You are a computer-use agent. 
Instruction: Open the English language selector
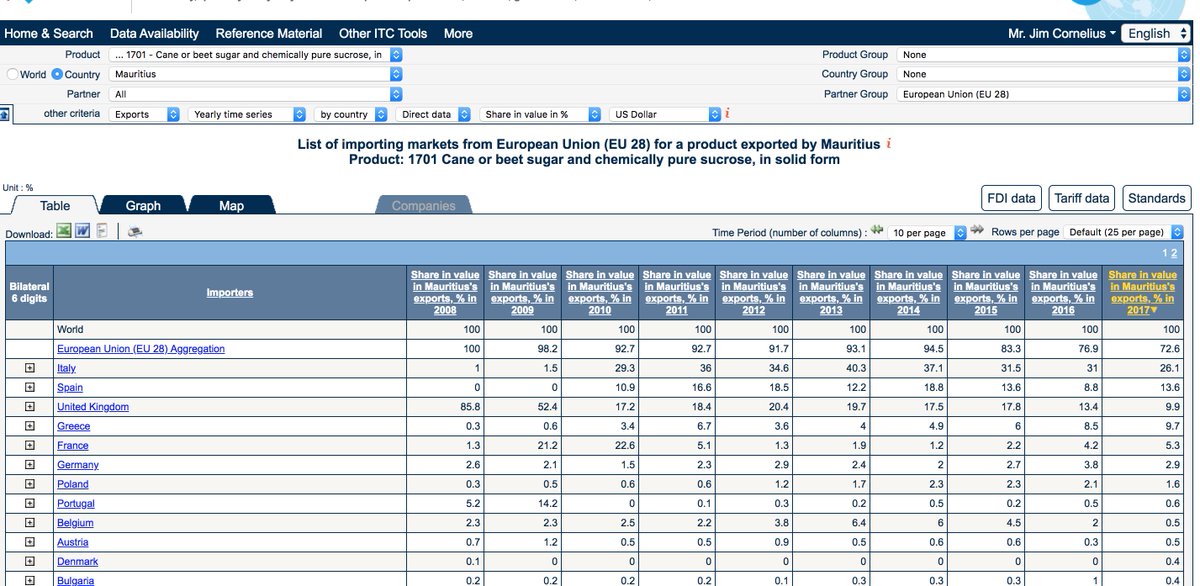(x=1157, y=33)
